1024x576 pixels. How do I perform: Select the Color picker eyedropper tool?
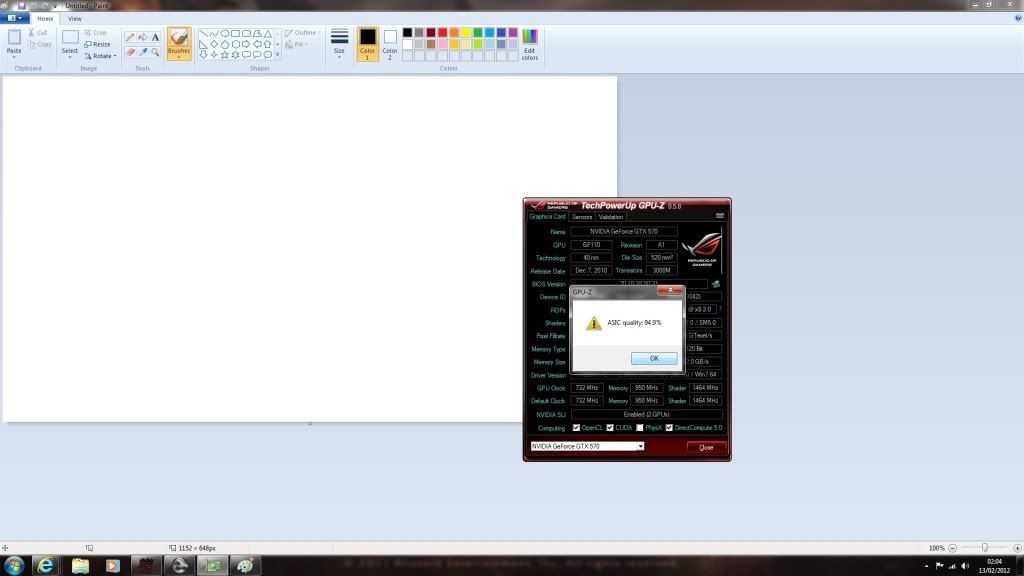pos(142,52)
